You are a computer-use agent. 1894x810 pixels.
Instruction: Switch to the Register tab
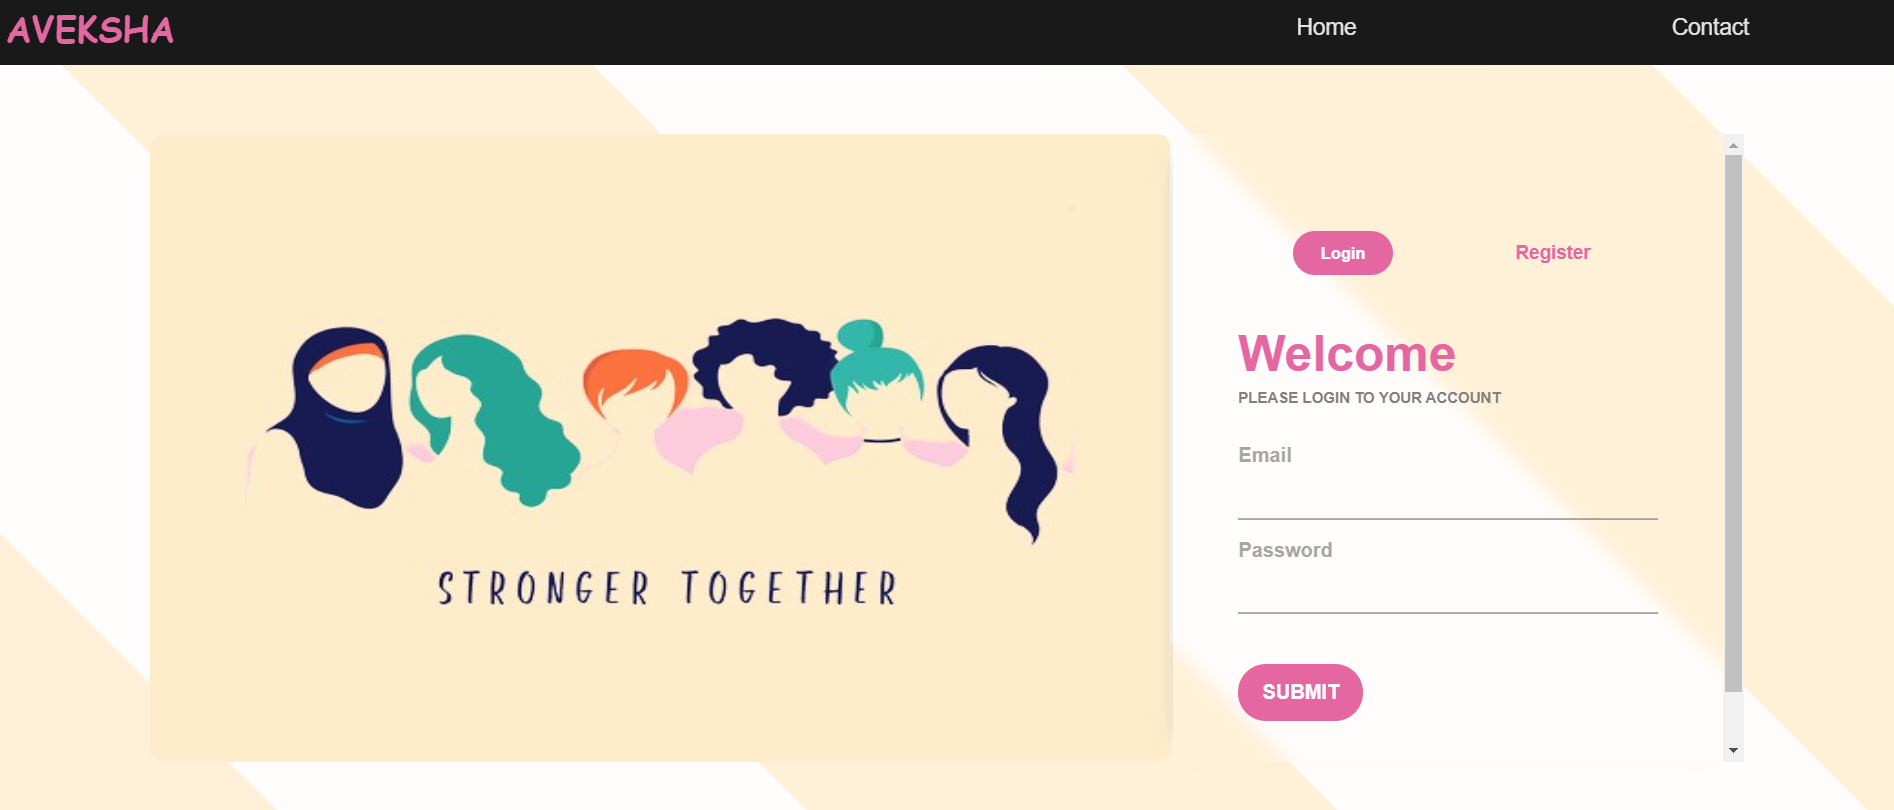click(x=1552, y=252)
